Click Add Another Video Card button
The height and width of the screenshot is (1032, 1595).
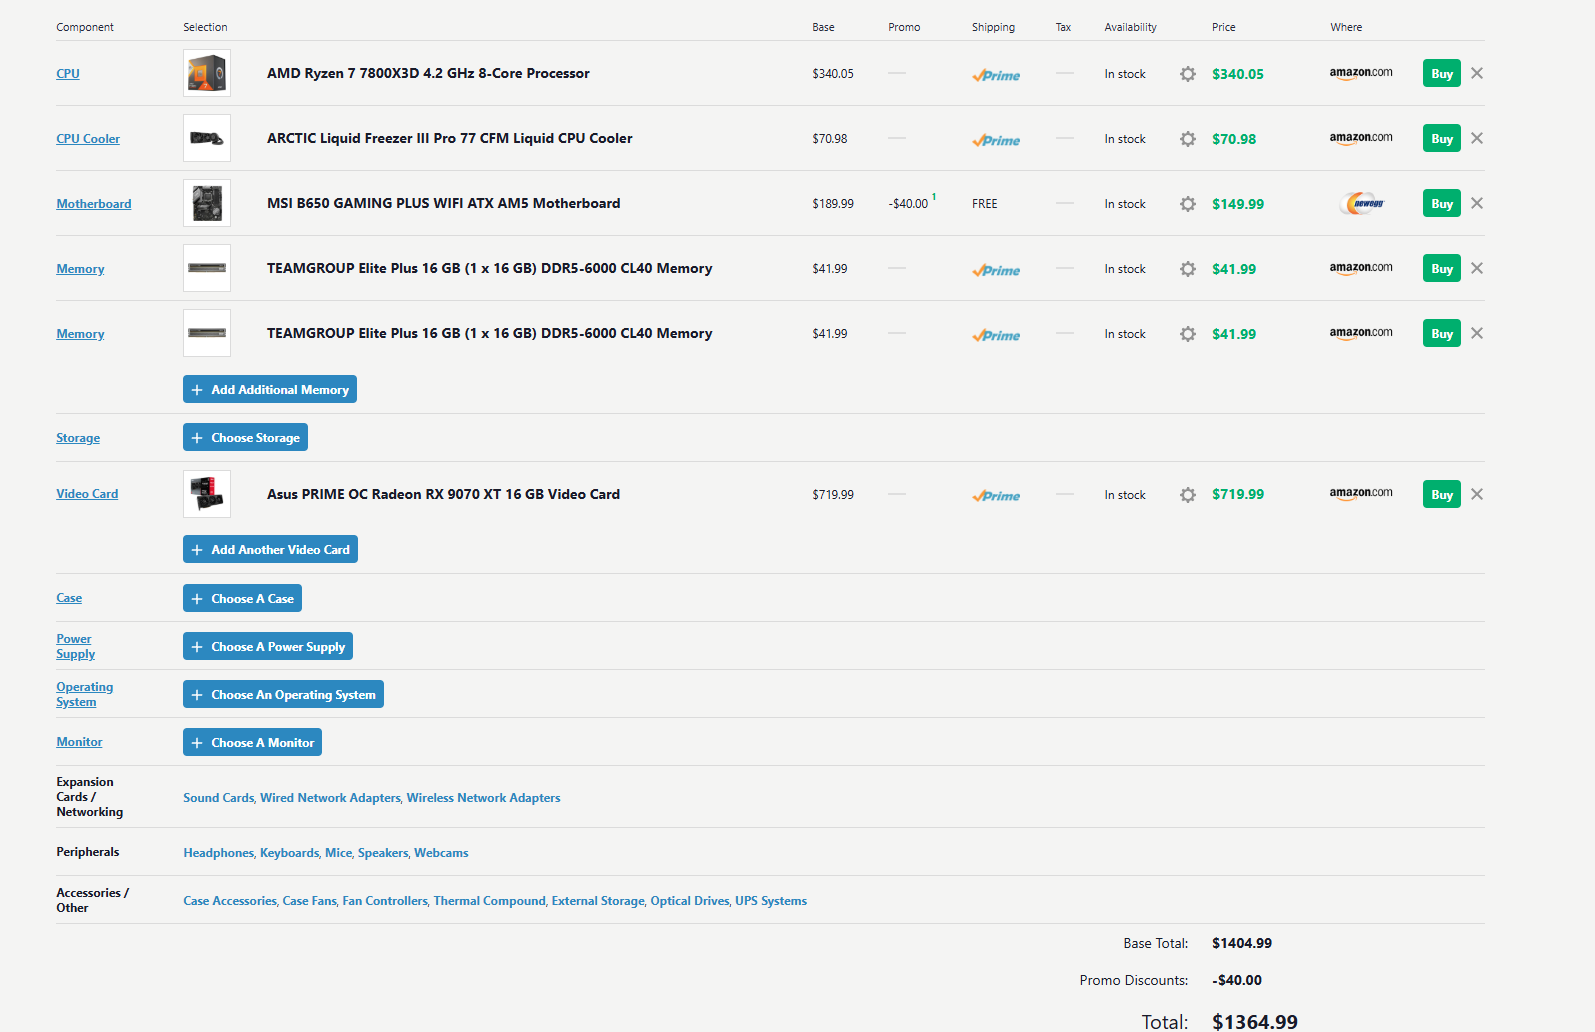pos(270,549)
